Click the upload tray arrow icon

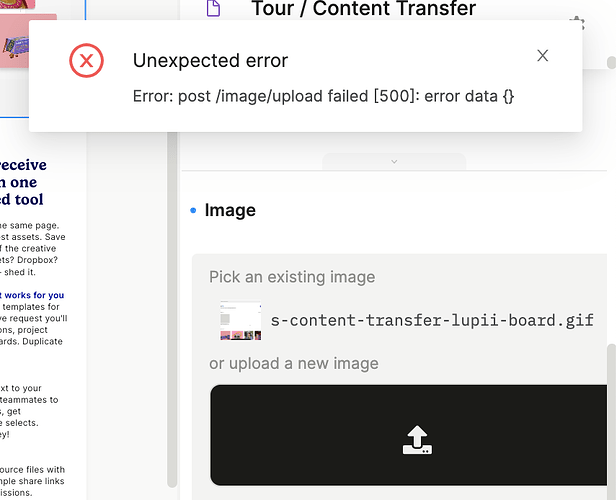pyautogui.click(x=417, y=438)
